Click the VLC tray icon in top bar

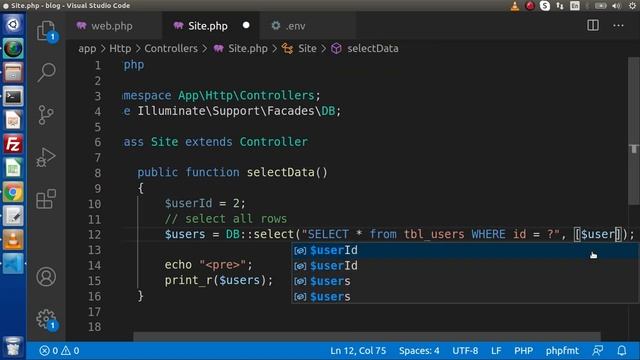coord(515,6)
